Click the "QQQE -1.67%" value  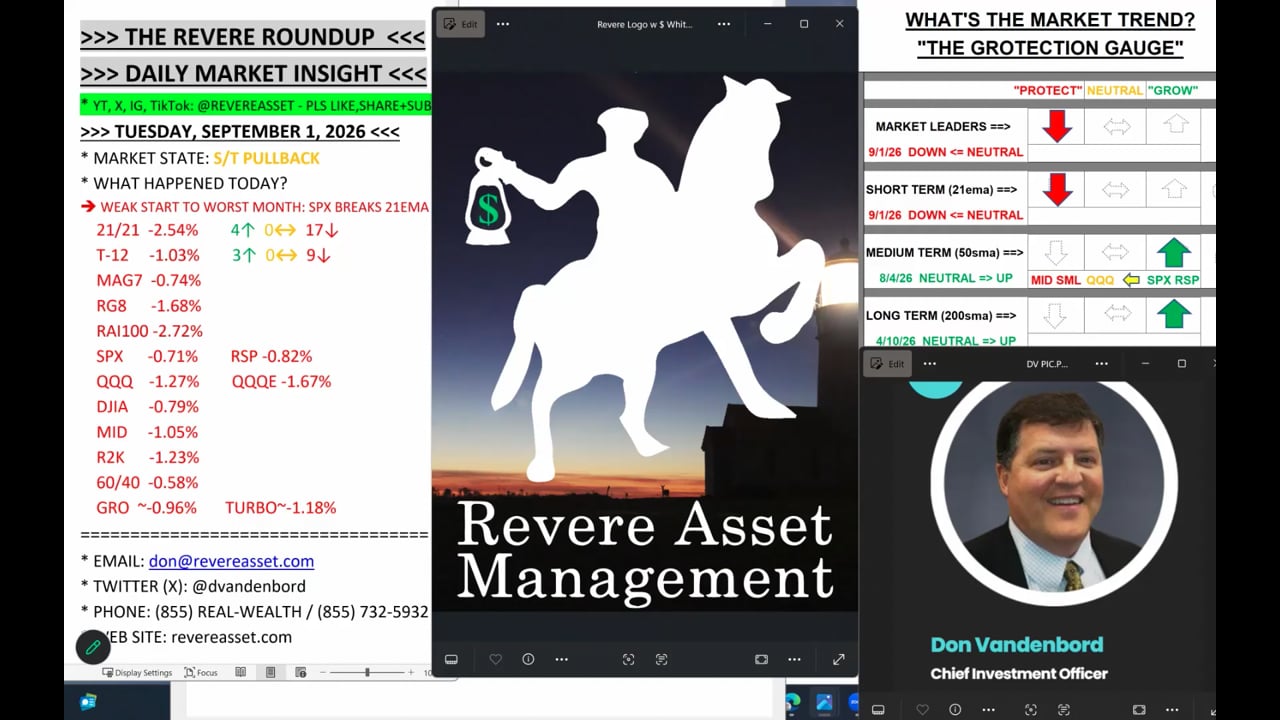coord(281,381)
